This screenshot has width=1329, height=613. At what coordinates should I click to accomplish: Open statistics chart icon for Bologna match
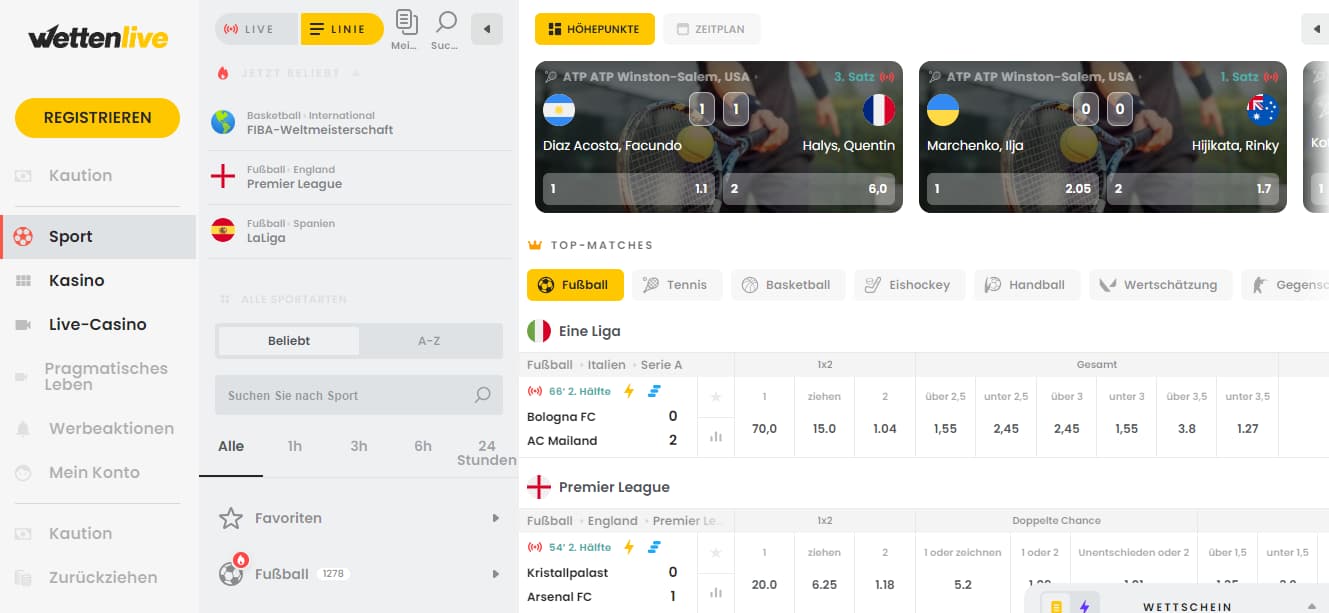[x=715, y=436]
